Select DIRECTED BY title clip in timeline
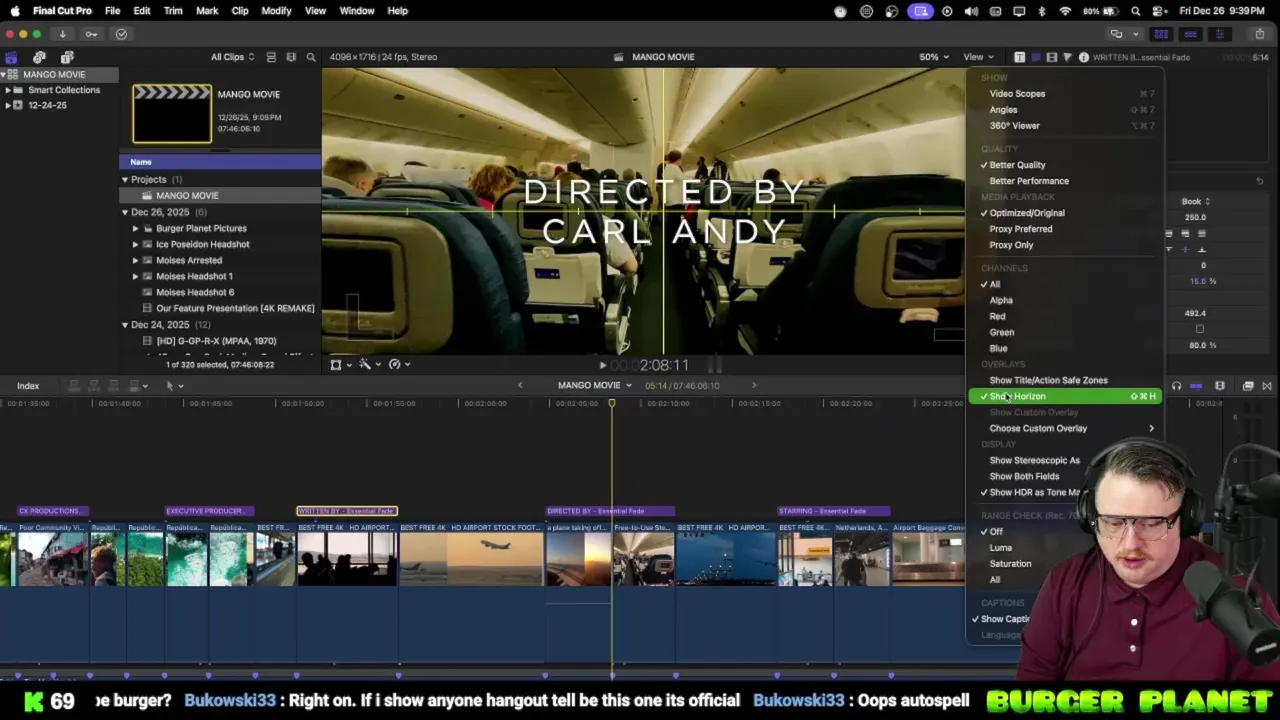This screenshot has height=720, width=1280. [x=610, y=511]
